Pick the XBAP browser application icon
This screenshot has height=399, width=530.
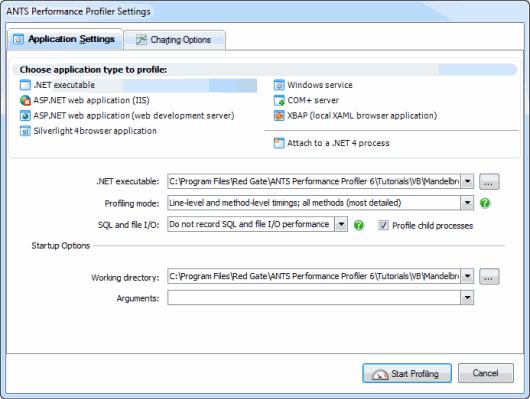[x=279, y=116]
